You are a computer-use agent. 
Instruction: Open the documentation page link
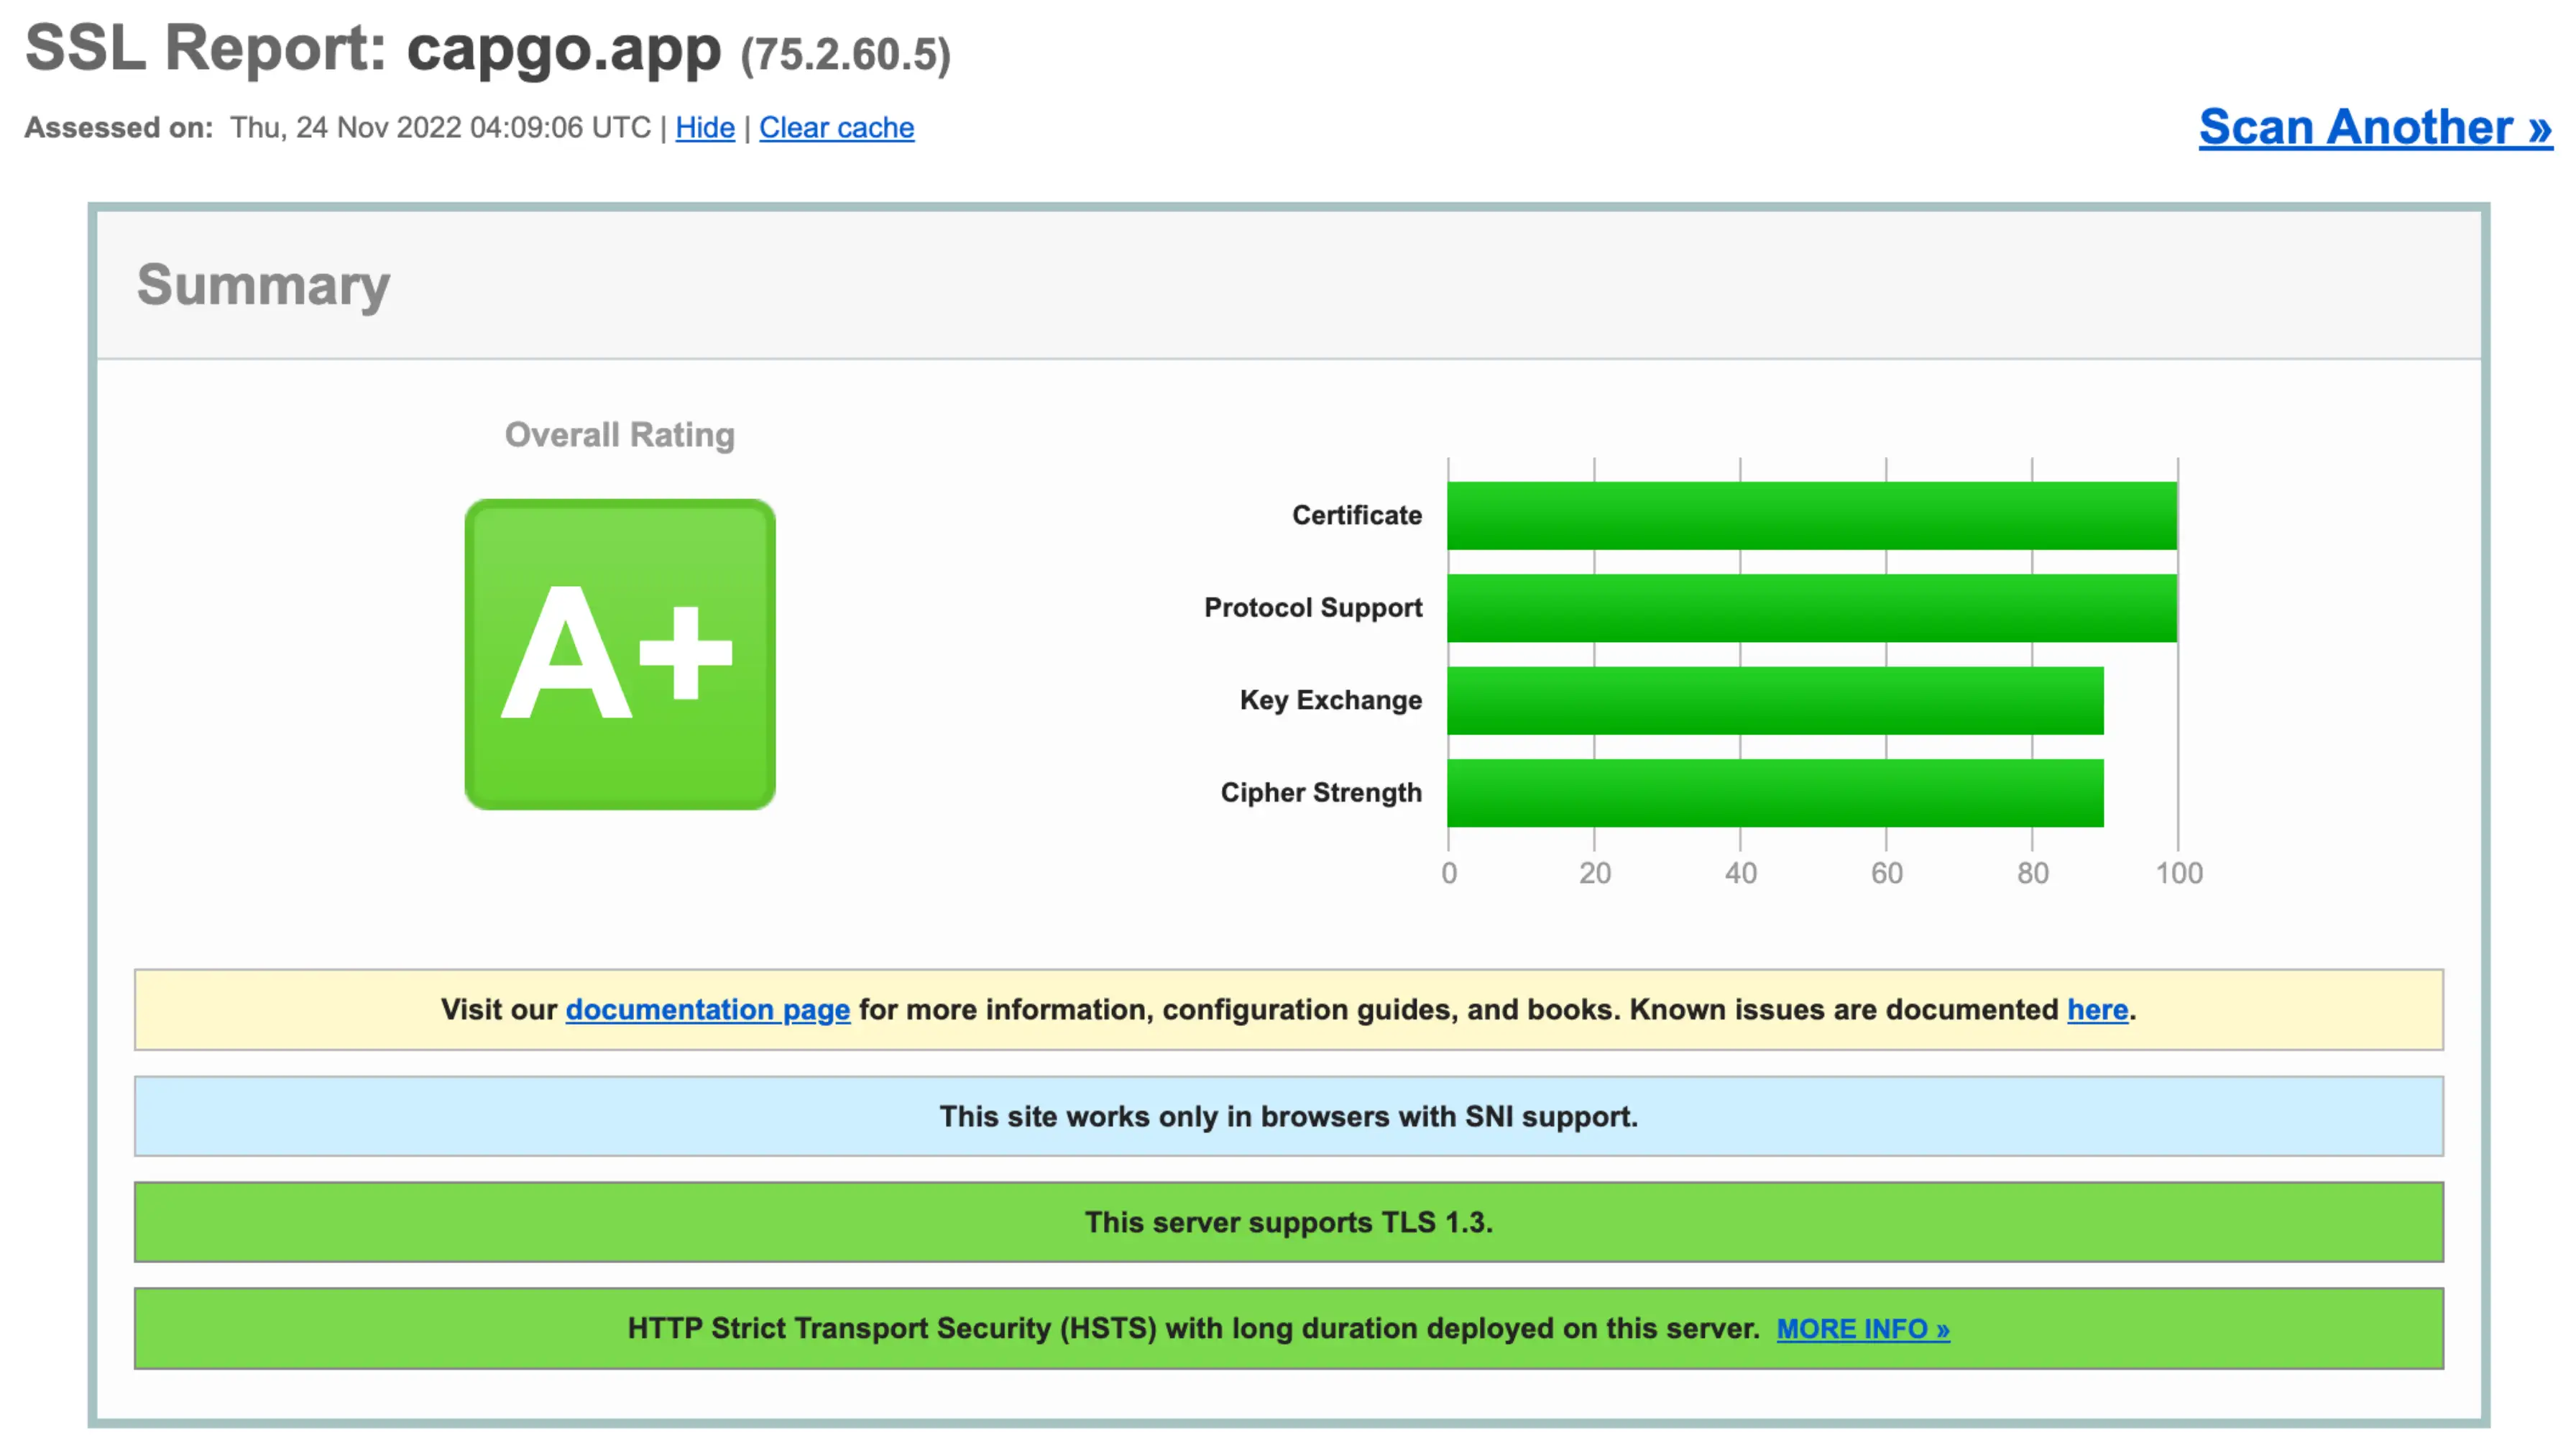707,1010
